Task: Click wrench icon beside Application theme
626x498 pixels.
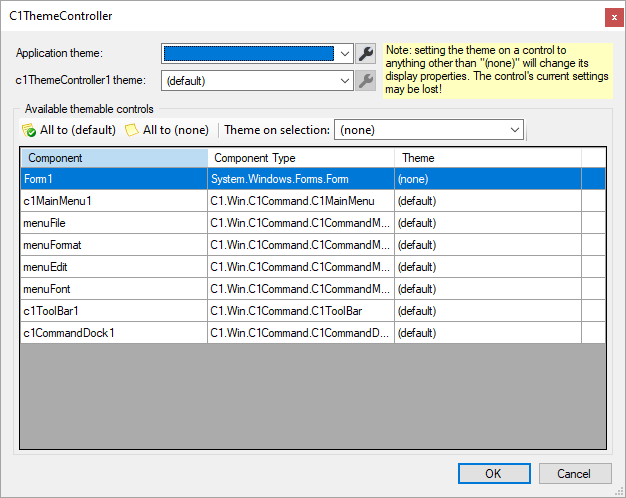Action: click(367, 54)
